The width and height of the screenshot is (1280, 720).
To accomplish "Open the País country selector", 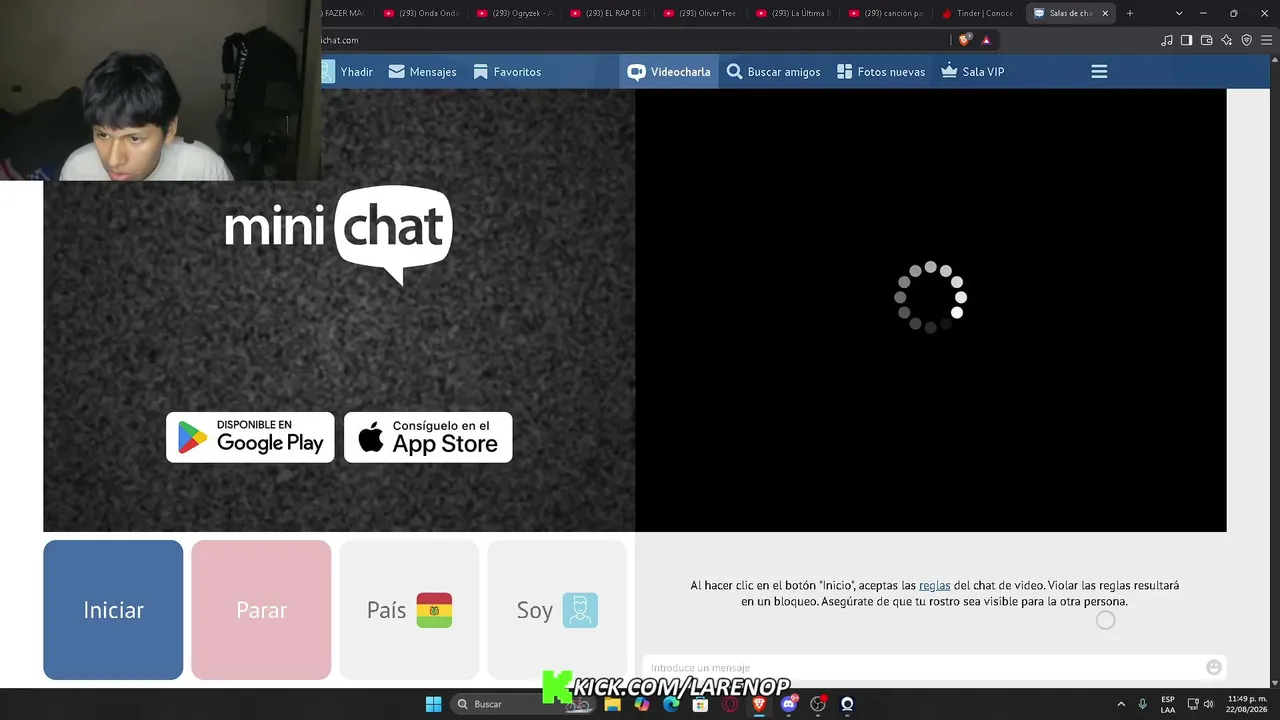I will [x=409, y=610].
